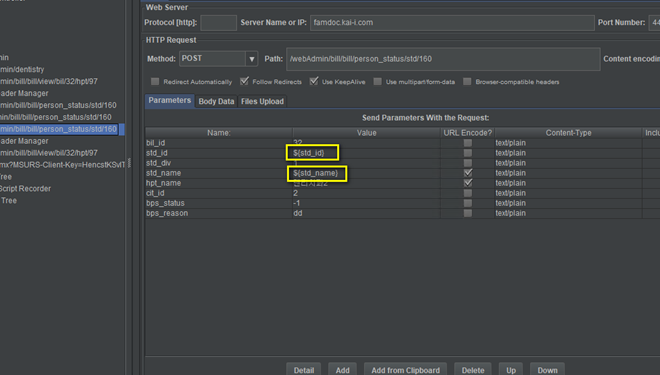Switch to the Body Data tab
This screenshot has height=375, width=660.
(x=216, y=101)
